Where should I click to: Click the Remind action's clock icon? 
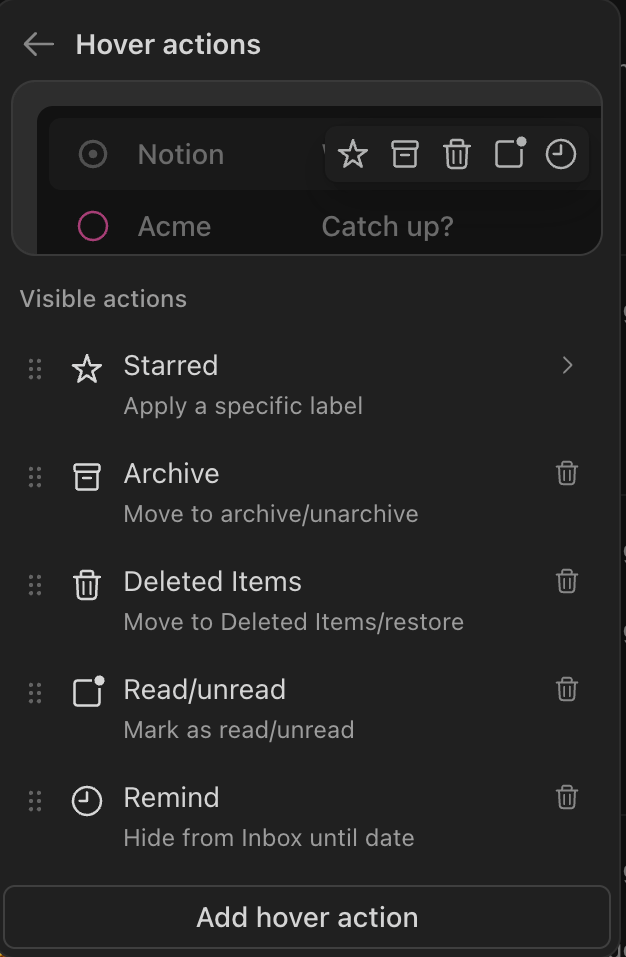87,800
